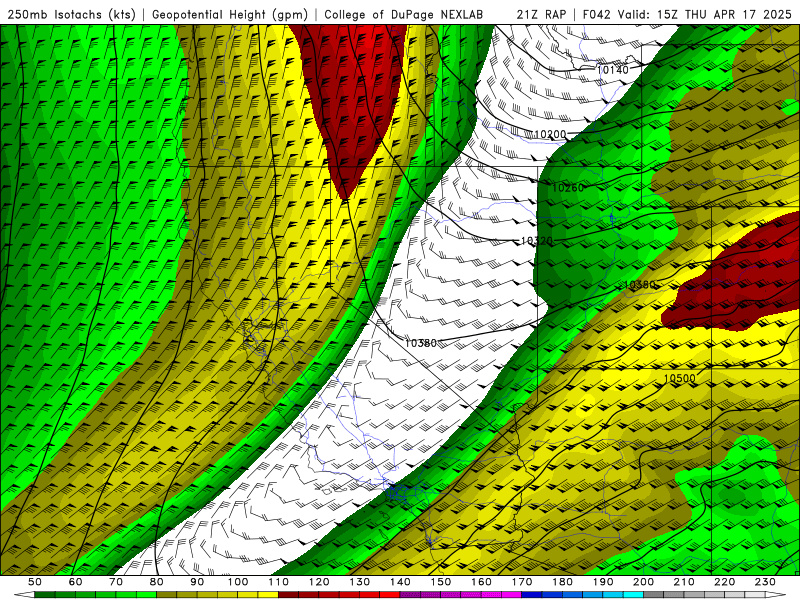Click the 60 value on the color scale
800x600 pixels.
pos(75,582)
